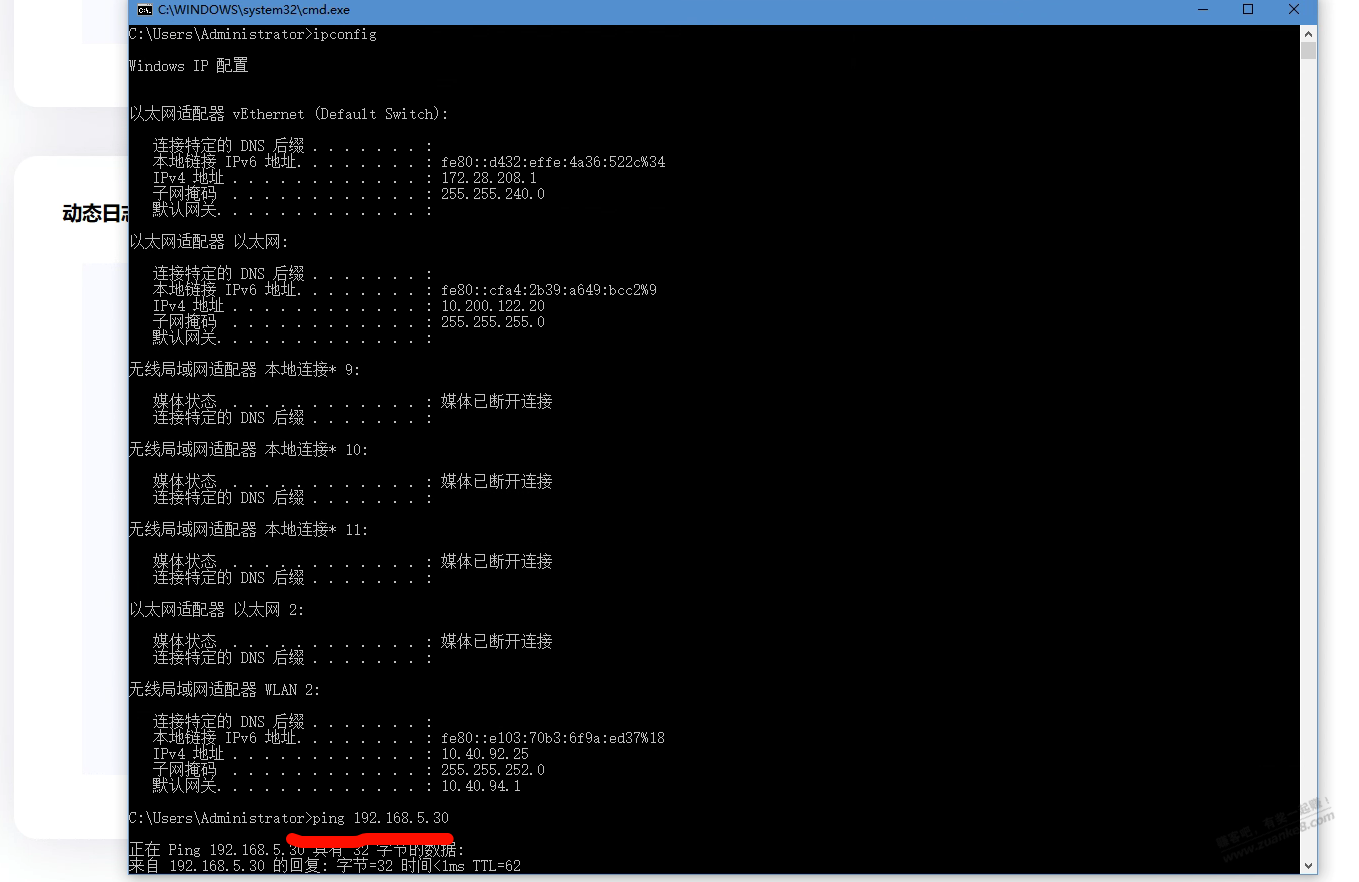Image resolution: width=1359 pixels, height=882 pixels.
Task: Click the IPv4 address 172.28.208.1
Action: (x=489, y=178)
